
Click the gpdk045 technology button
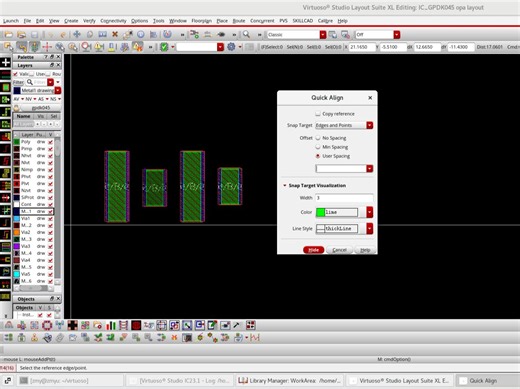click(40, 108)
